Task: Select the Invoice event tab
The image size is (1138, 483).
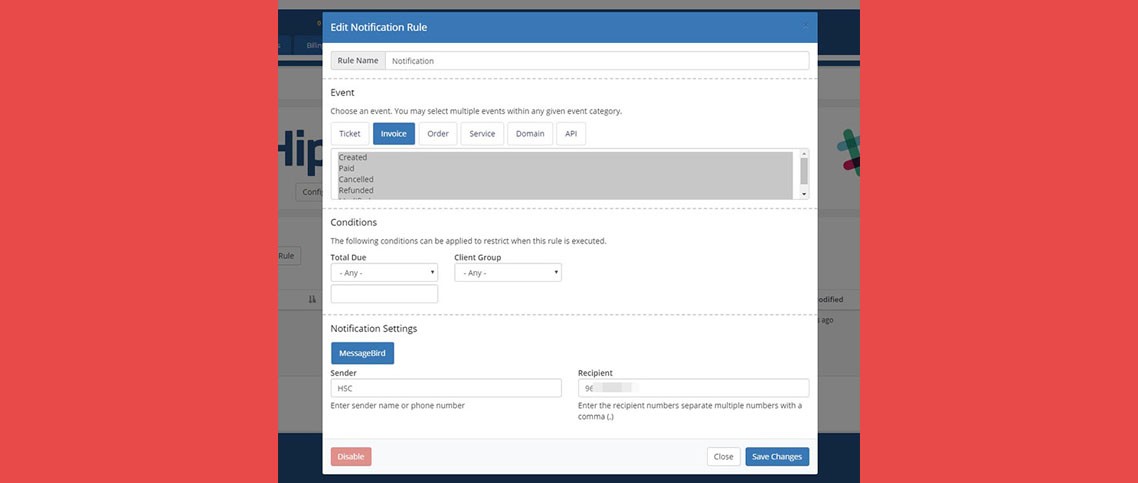Action: pos(393,134)
